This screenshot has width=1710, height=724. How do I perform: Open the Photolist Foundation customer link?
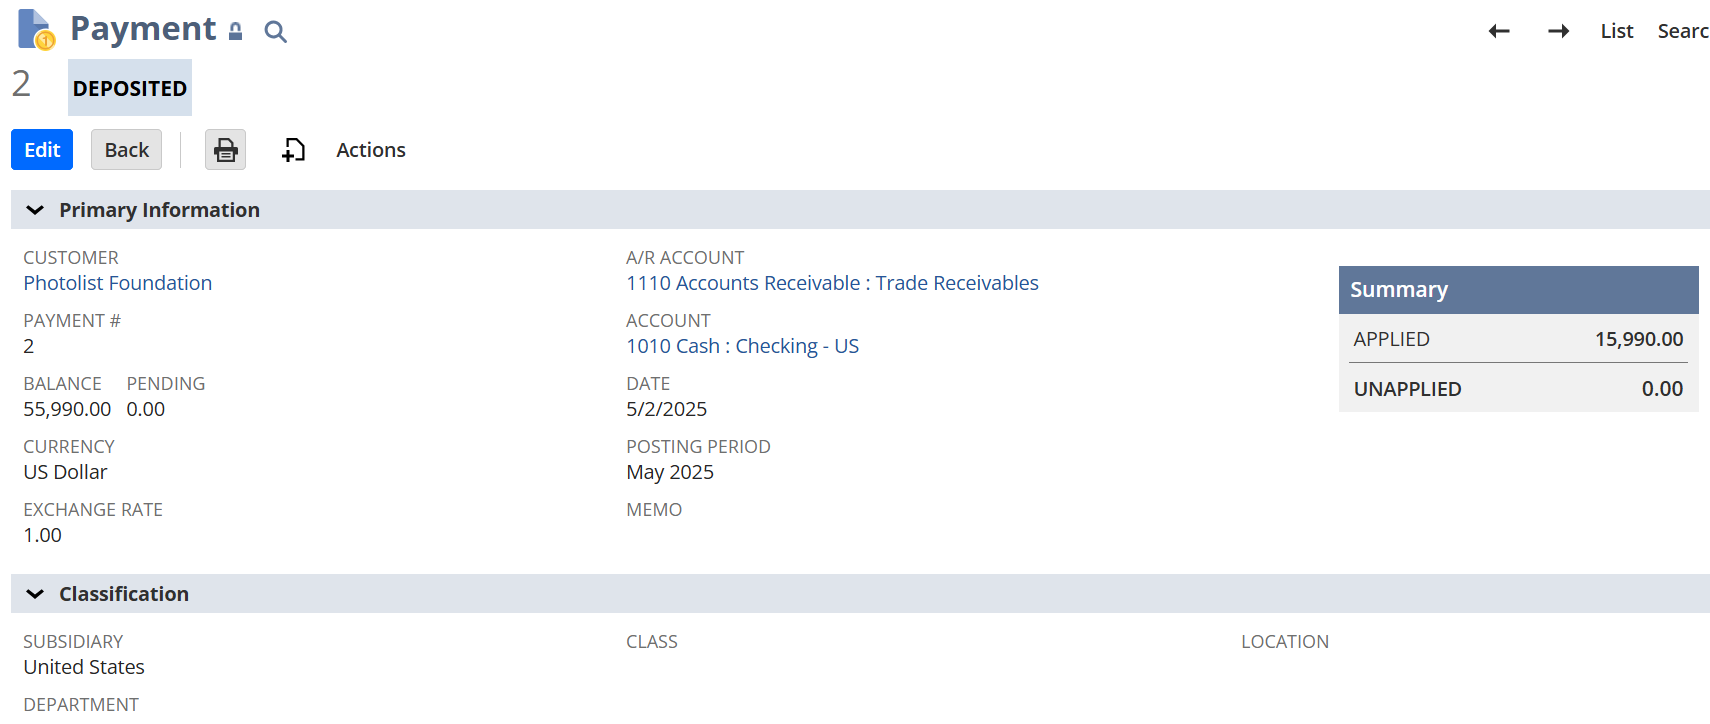118,283
